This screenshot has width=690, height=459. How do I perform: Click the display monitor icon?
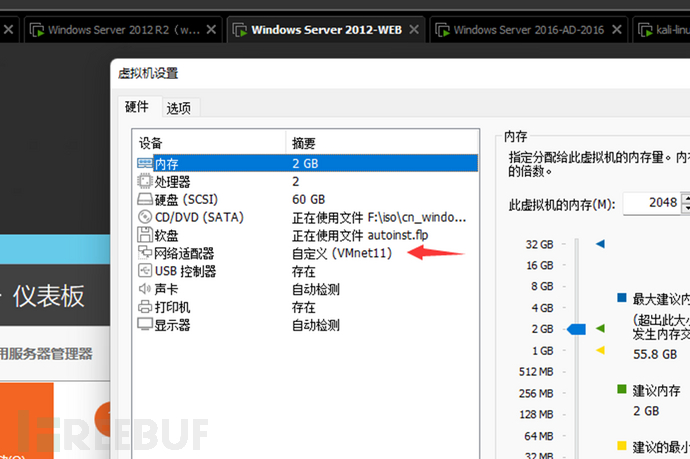click(144, 324)
